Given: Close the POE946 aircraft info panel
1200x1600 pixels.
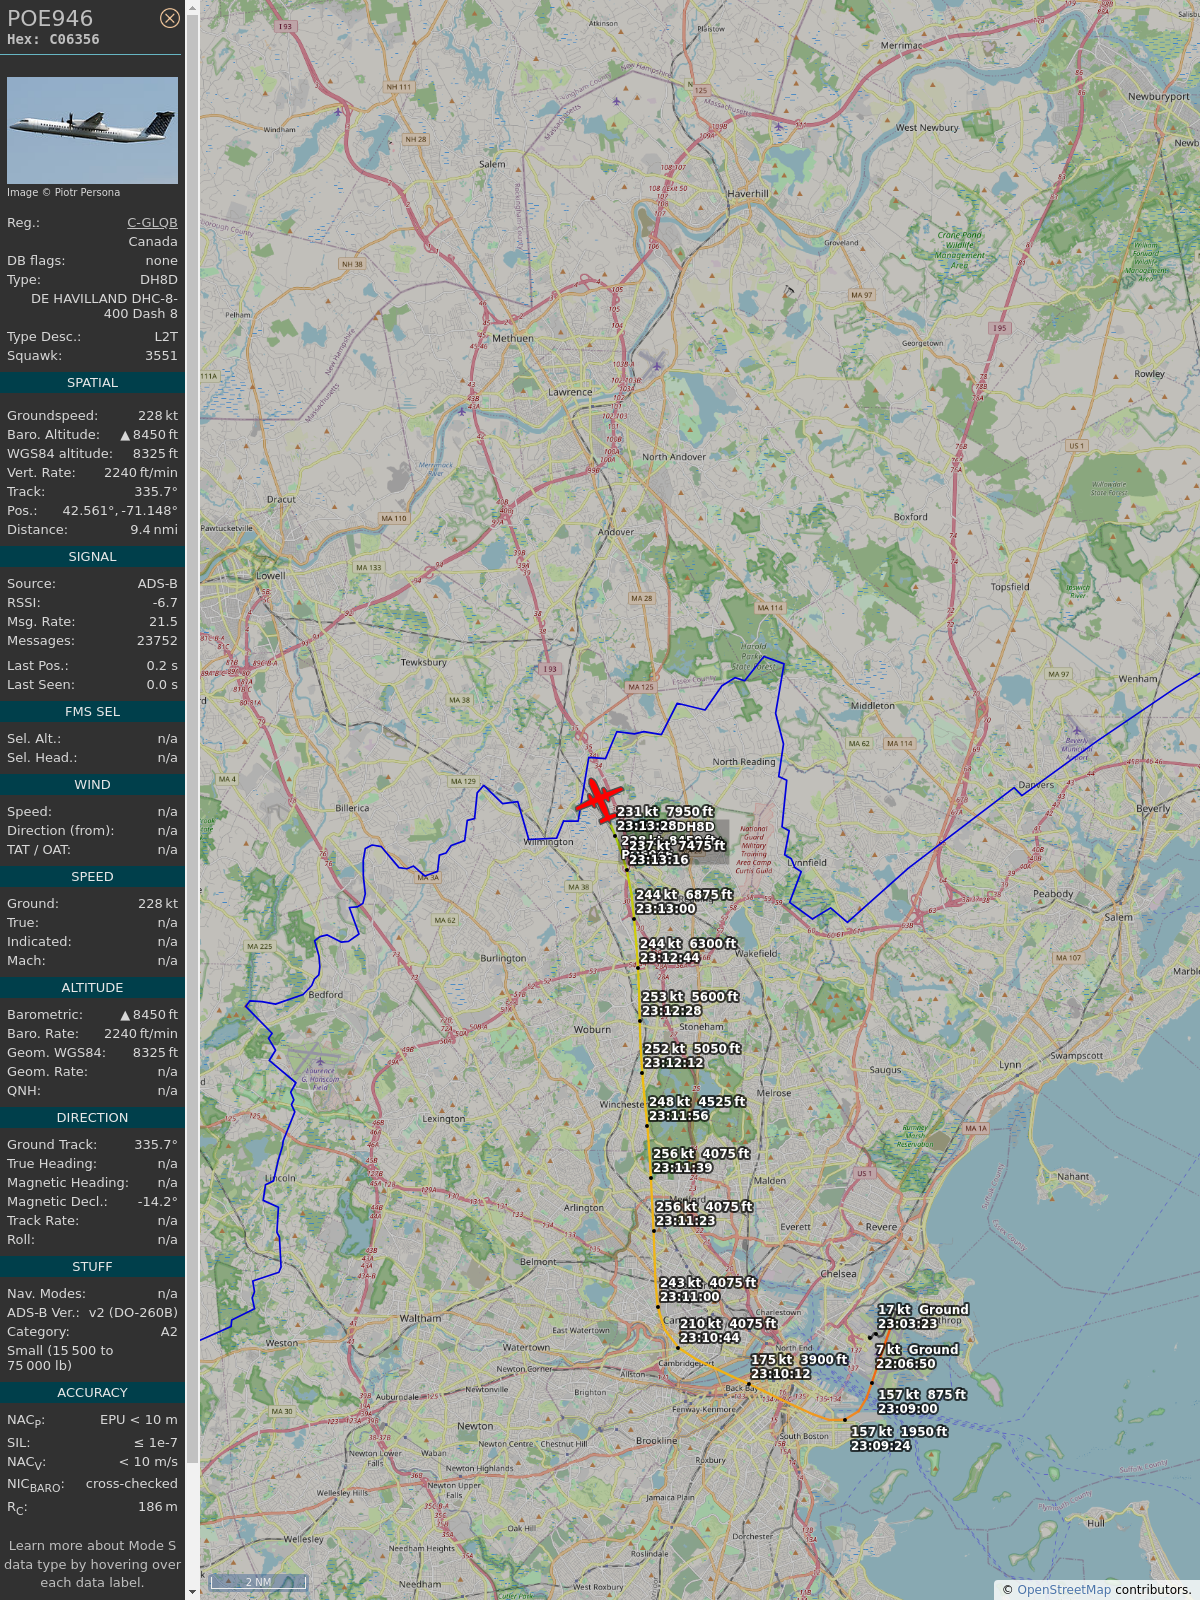Looking at the screenshot, I should (x=170, y=18).
